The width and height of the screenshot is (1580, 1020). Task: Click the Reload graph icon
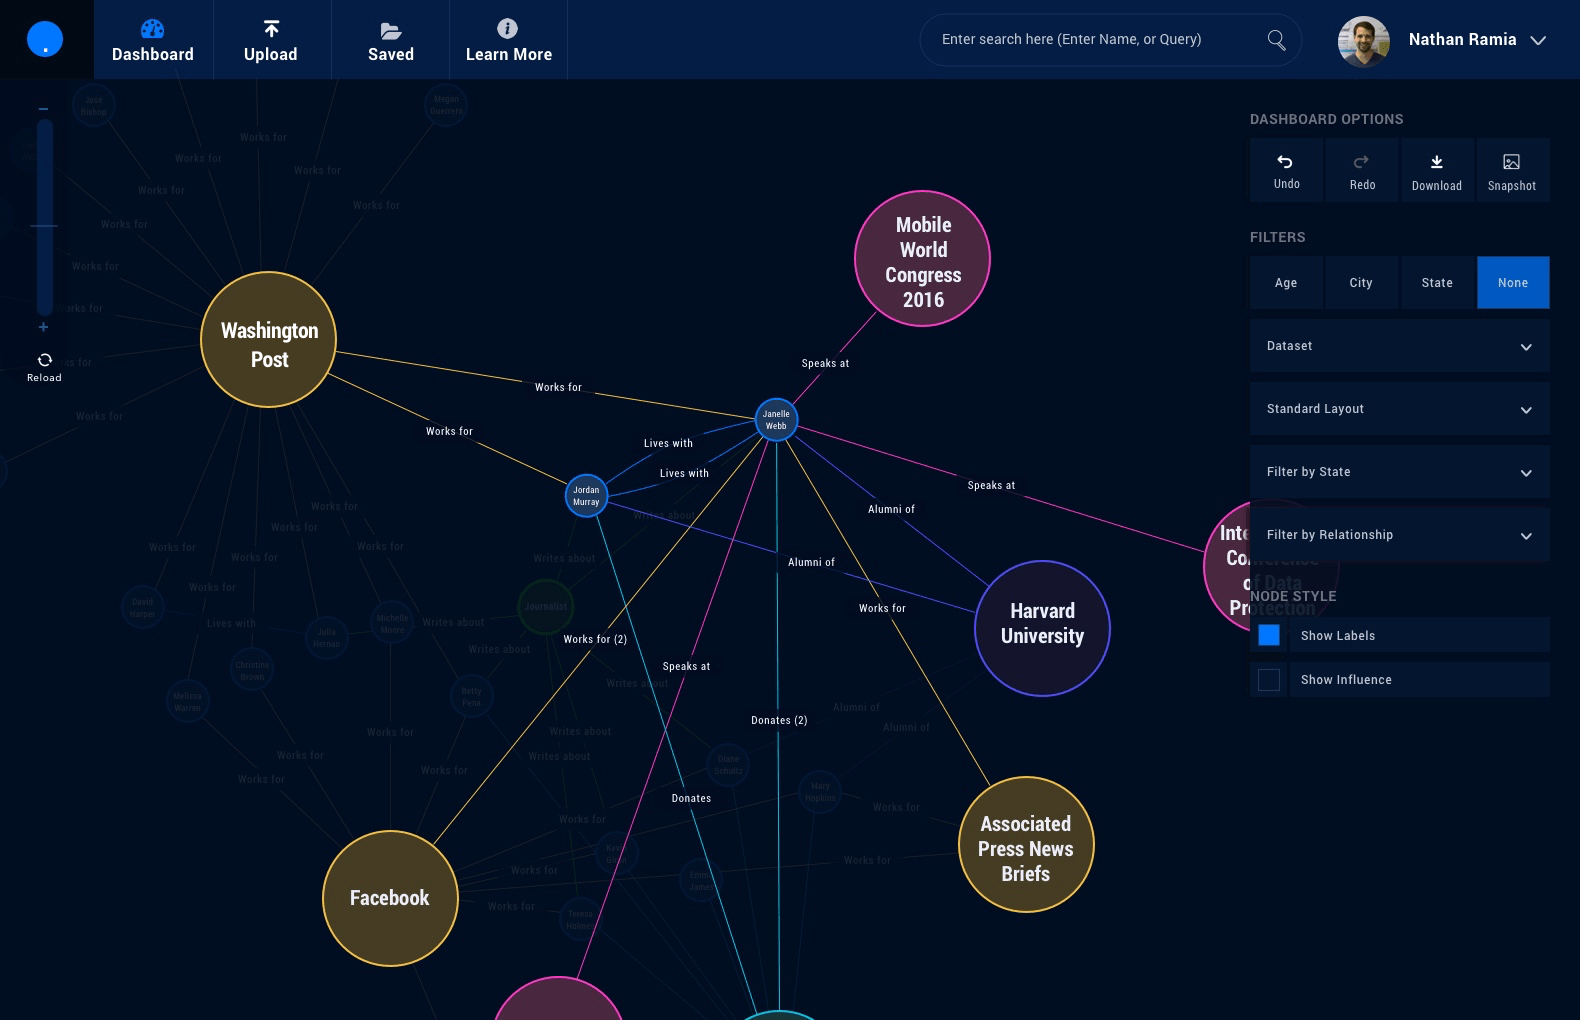[44, 360]
